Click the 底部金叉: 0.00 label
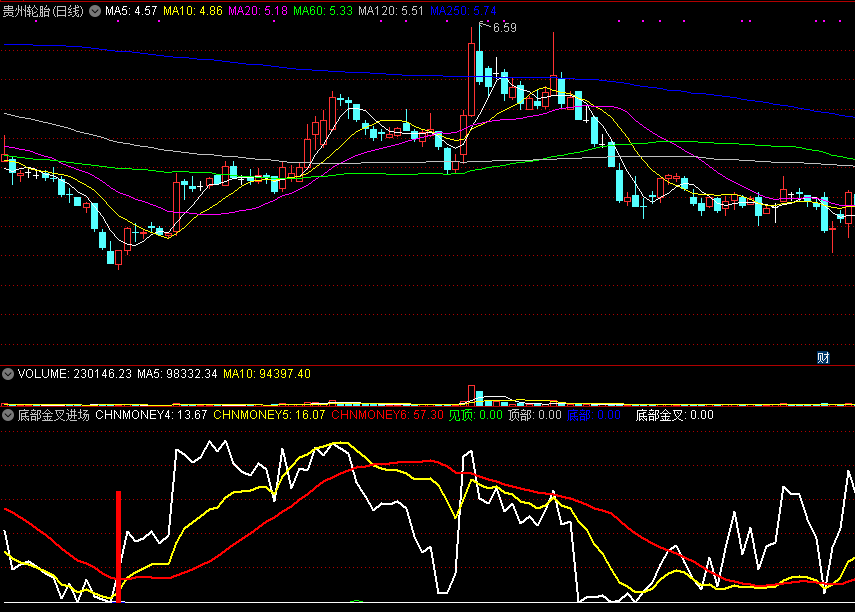855x612 pixels. pos(675,415)
